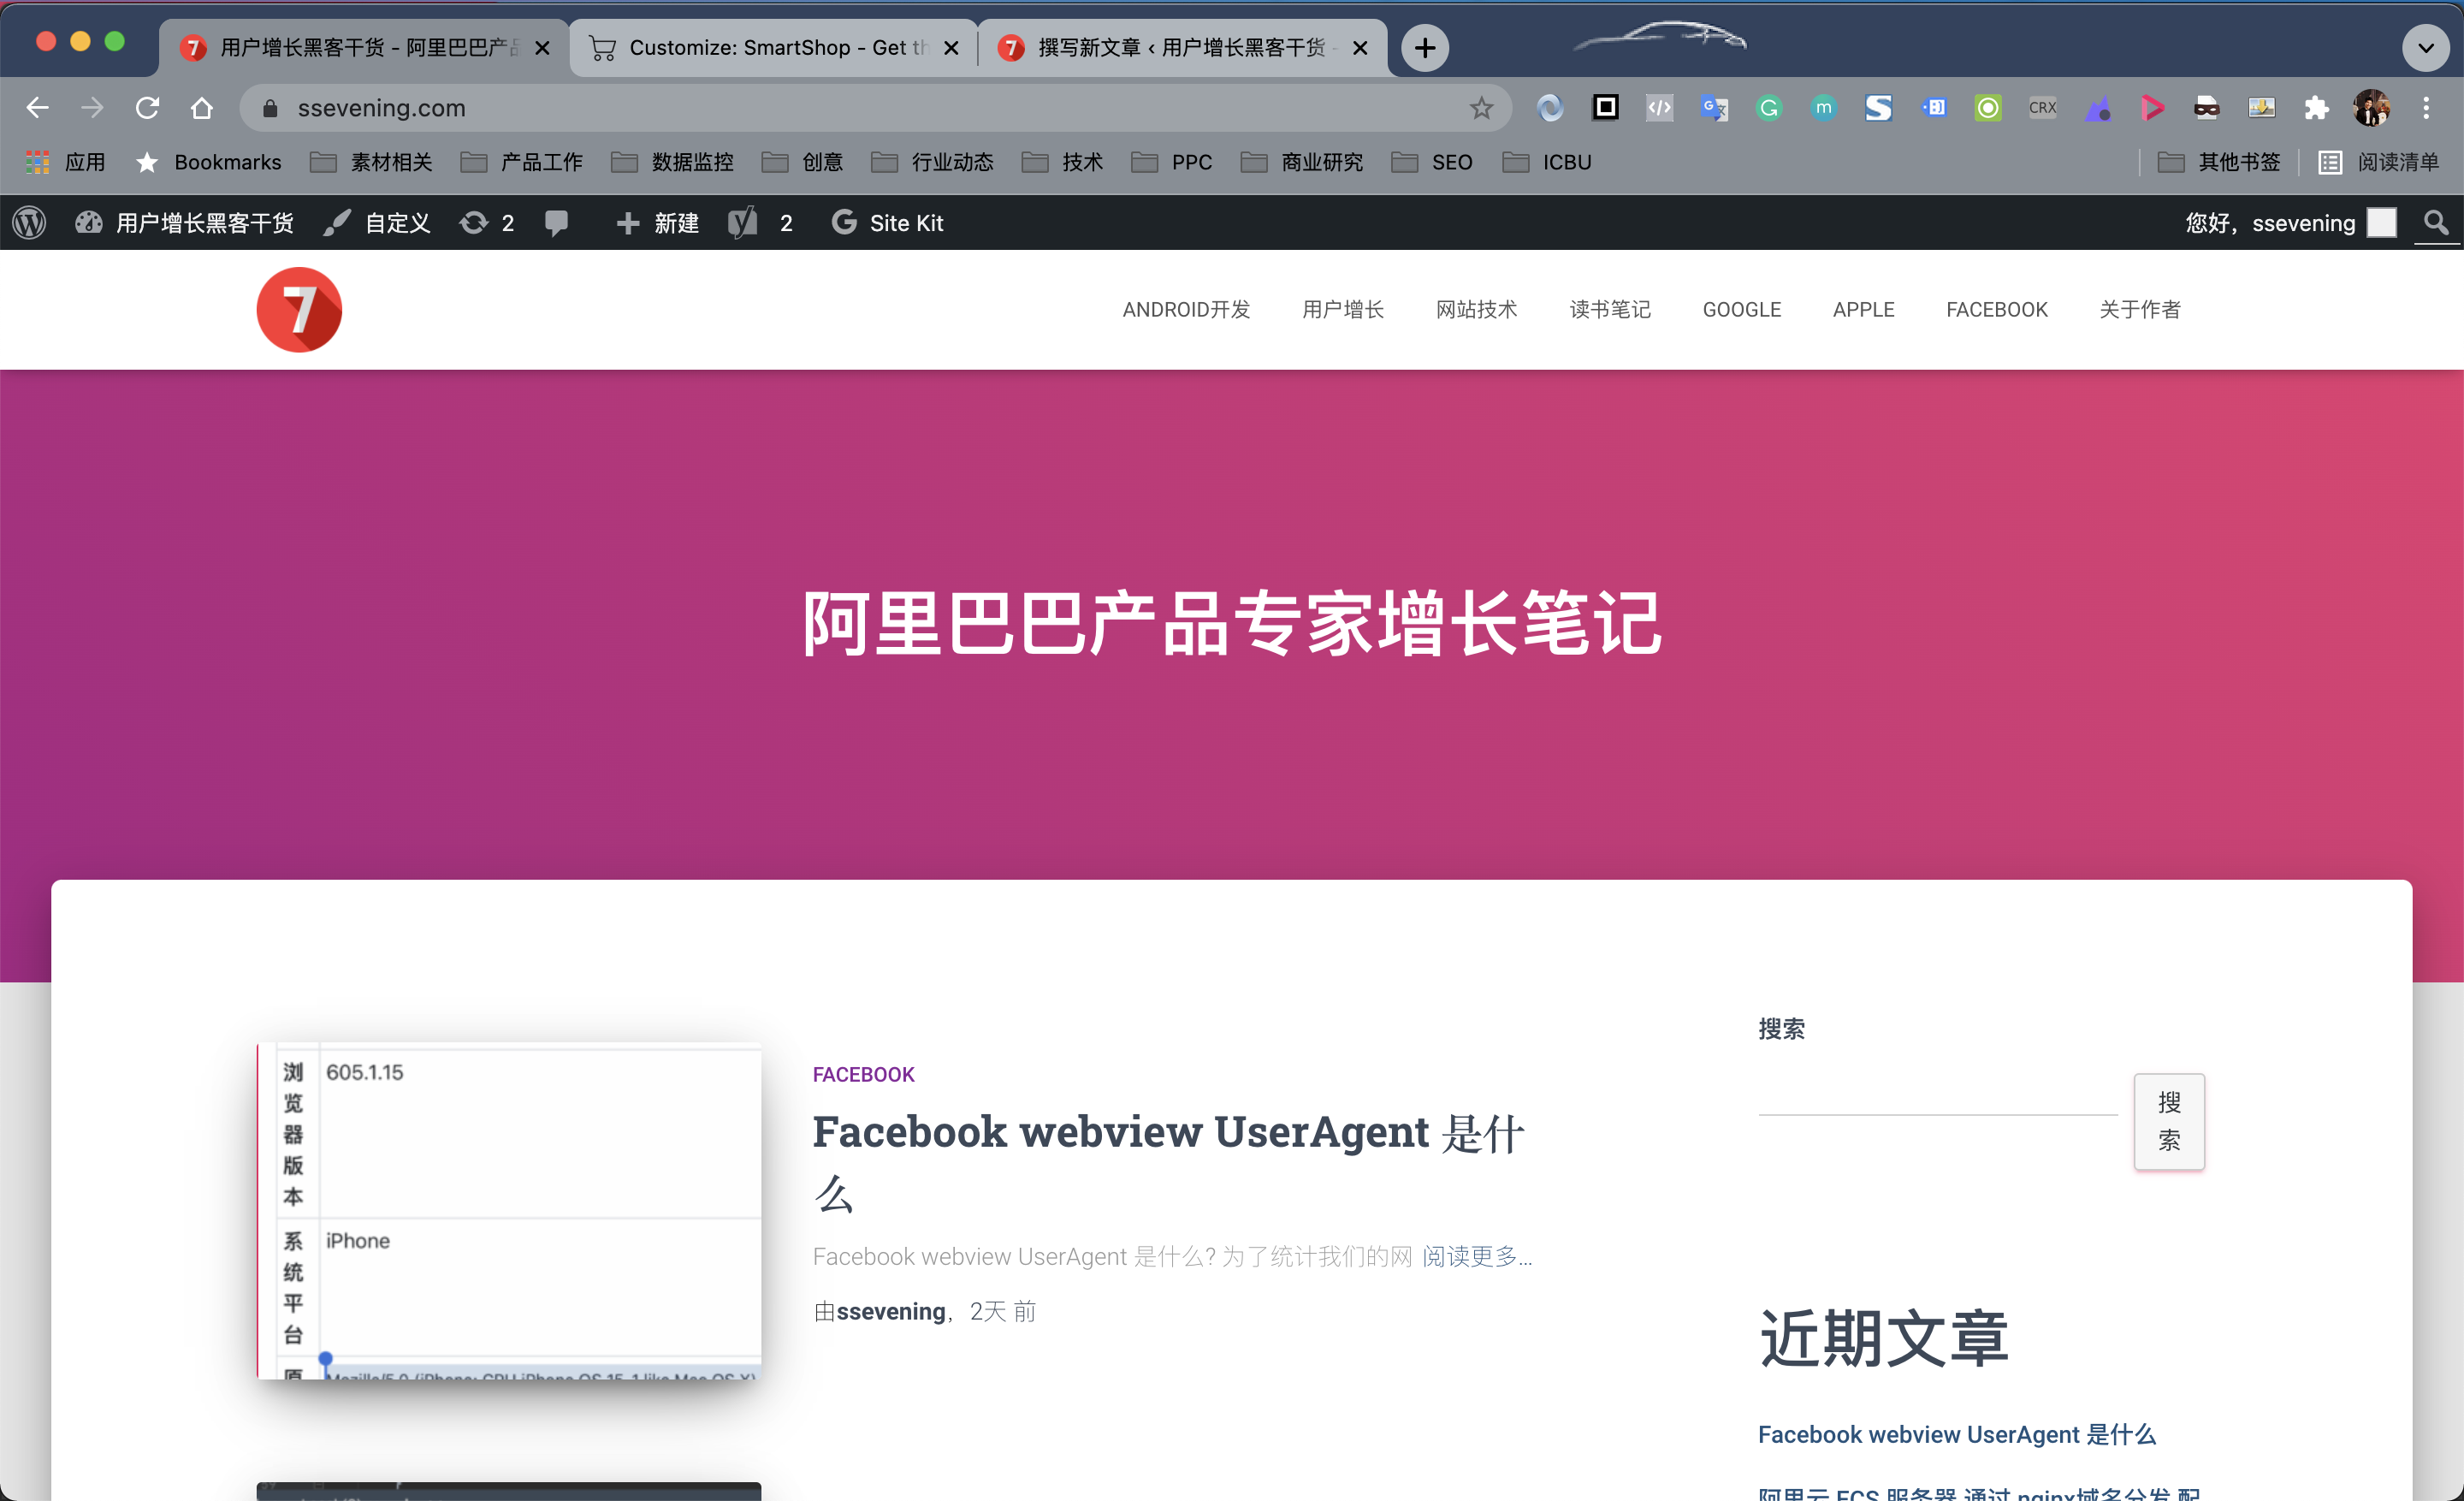
Task: Open the 新建 menu in admin bar
Action: coord(657,222)
